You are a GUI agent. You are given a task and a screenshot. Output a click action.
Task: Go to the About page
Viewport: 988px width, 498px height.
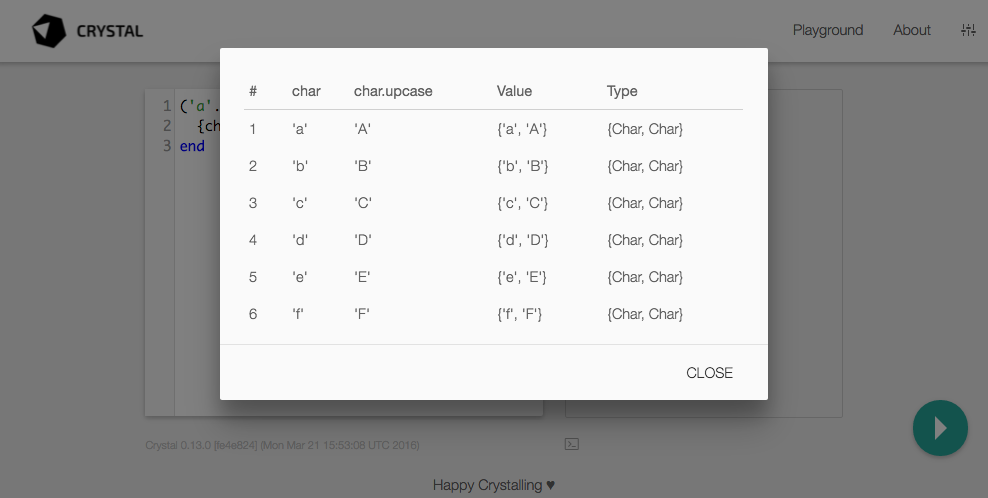click(911, 30)
